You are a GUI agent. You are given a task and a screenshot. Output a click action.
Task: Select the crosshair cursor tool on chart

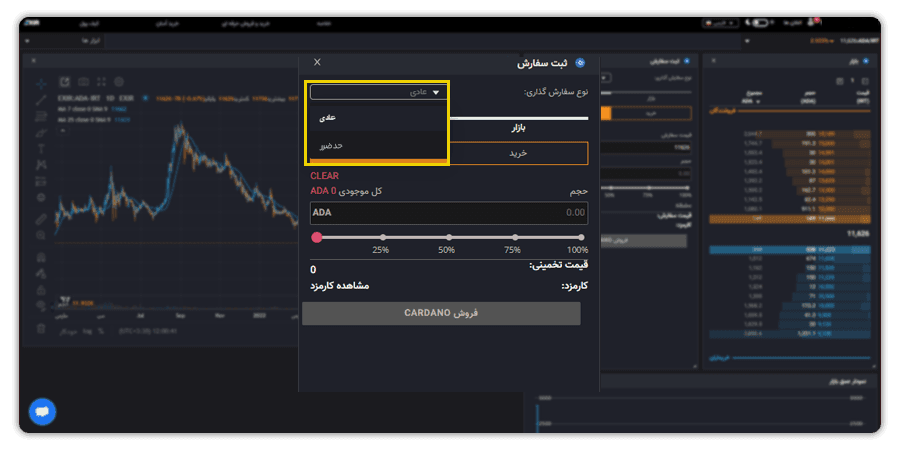(41, 84)
